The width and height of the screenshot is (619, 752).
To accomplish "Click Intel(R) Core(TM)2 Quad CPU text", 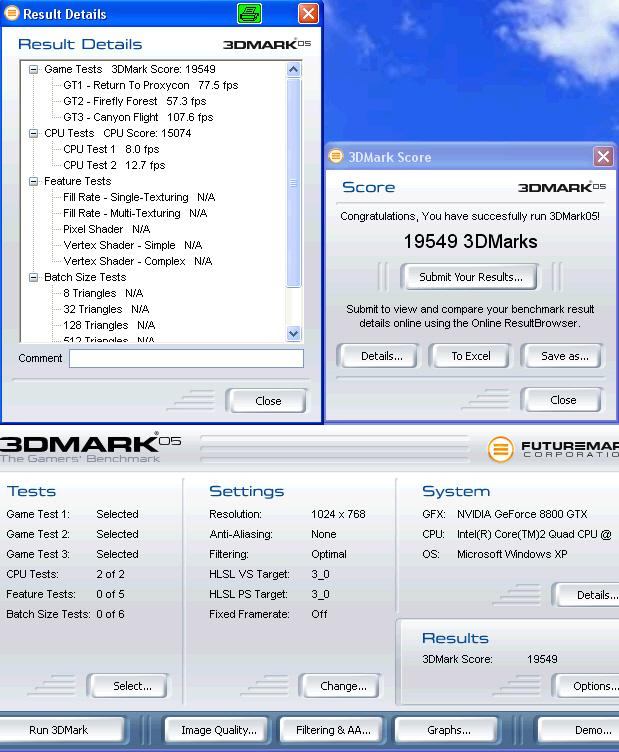I will pyautogui.click(x=534, y=534).
